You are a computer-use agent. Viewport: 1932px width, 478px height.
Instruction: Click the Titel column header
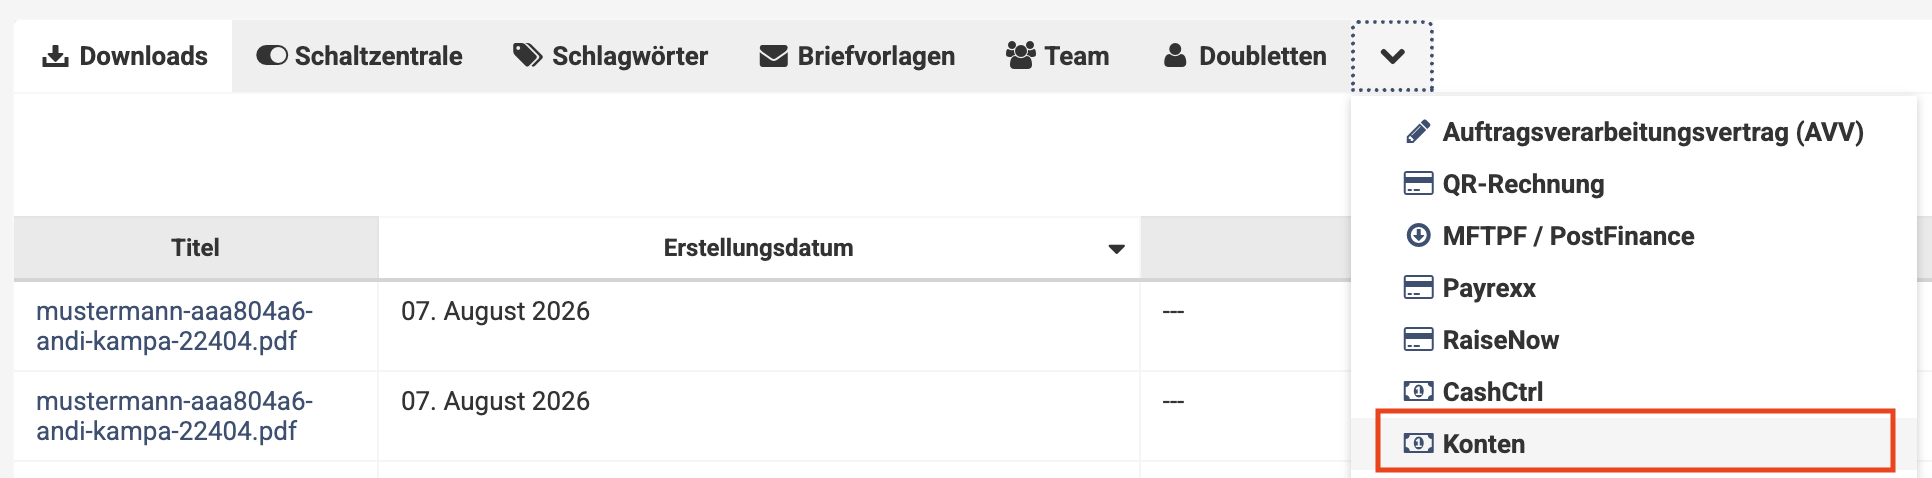point(196,248)
